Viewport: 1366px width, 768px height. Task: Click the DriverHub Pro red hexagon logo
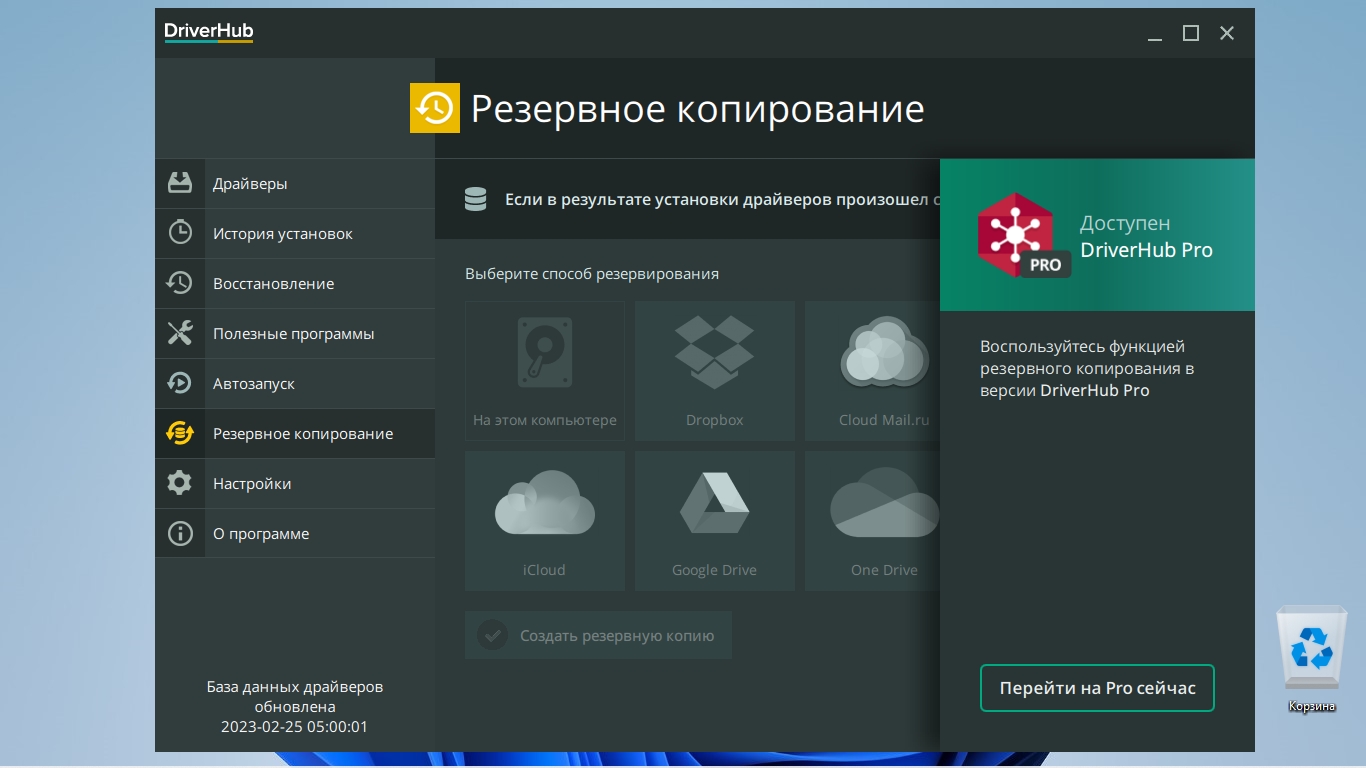tap(1018, 235)
